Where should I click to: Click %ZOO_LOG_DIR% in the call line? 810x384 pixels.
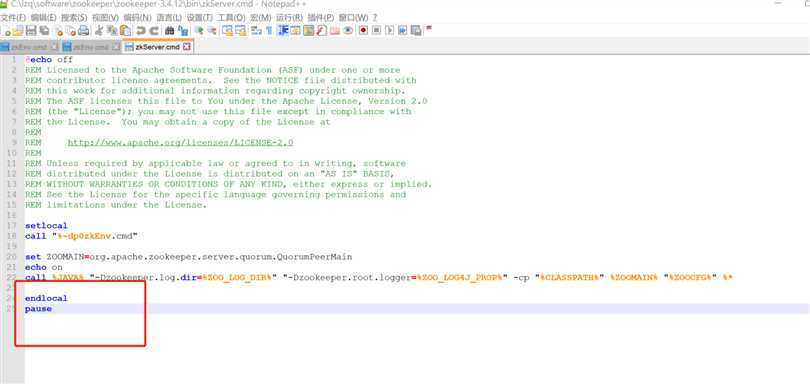click(237, 278)
